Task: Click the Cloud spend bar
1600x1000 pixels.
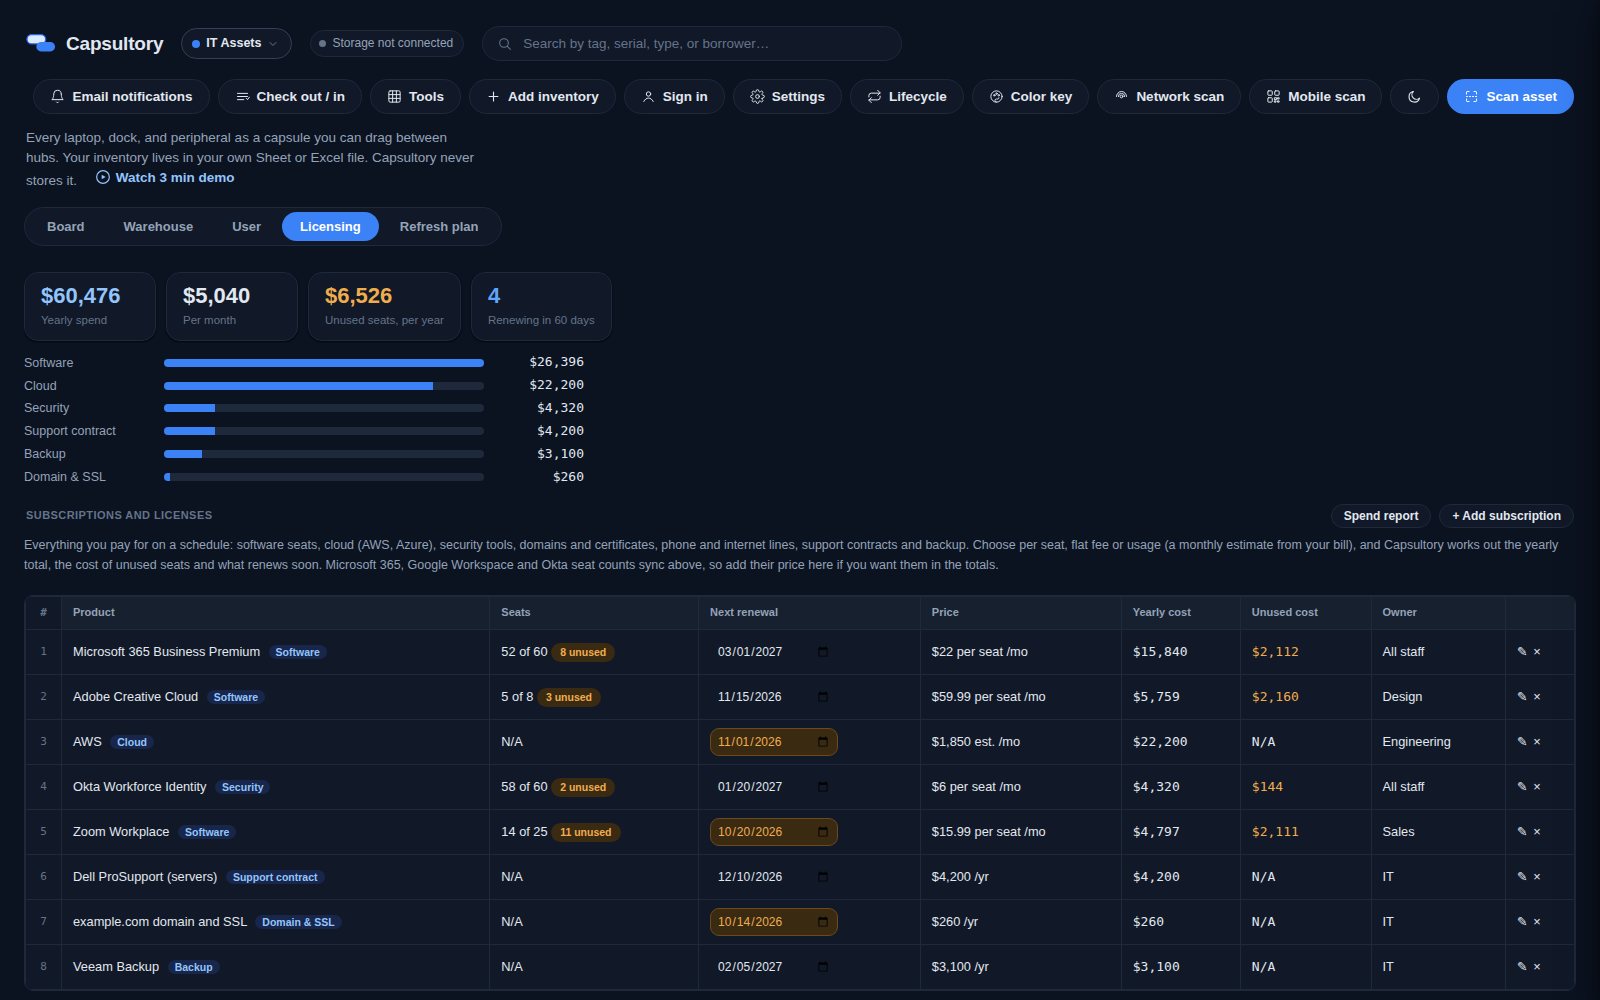Action: click(x=324, y=386)
